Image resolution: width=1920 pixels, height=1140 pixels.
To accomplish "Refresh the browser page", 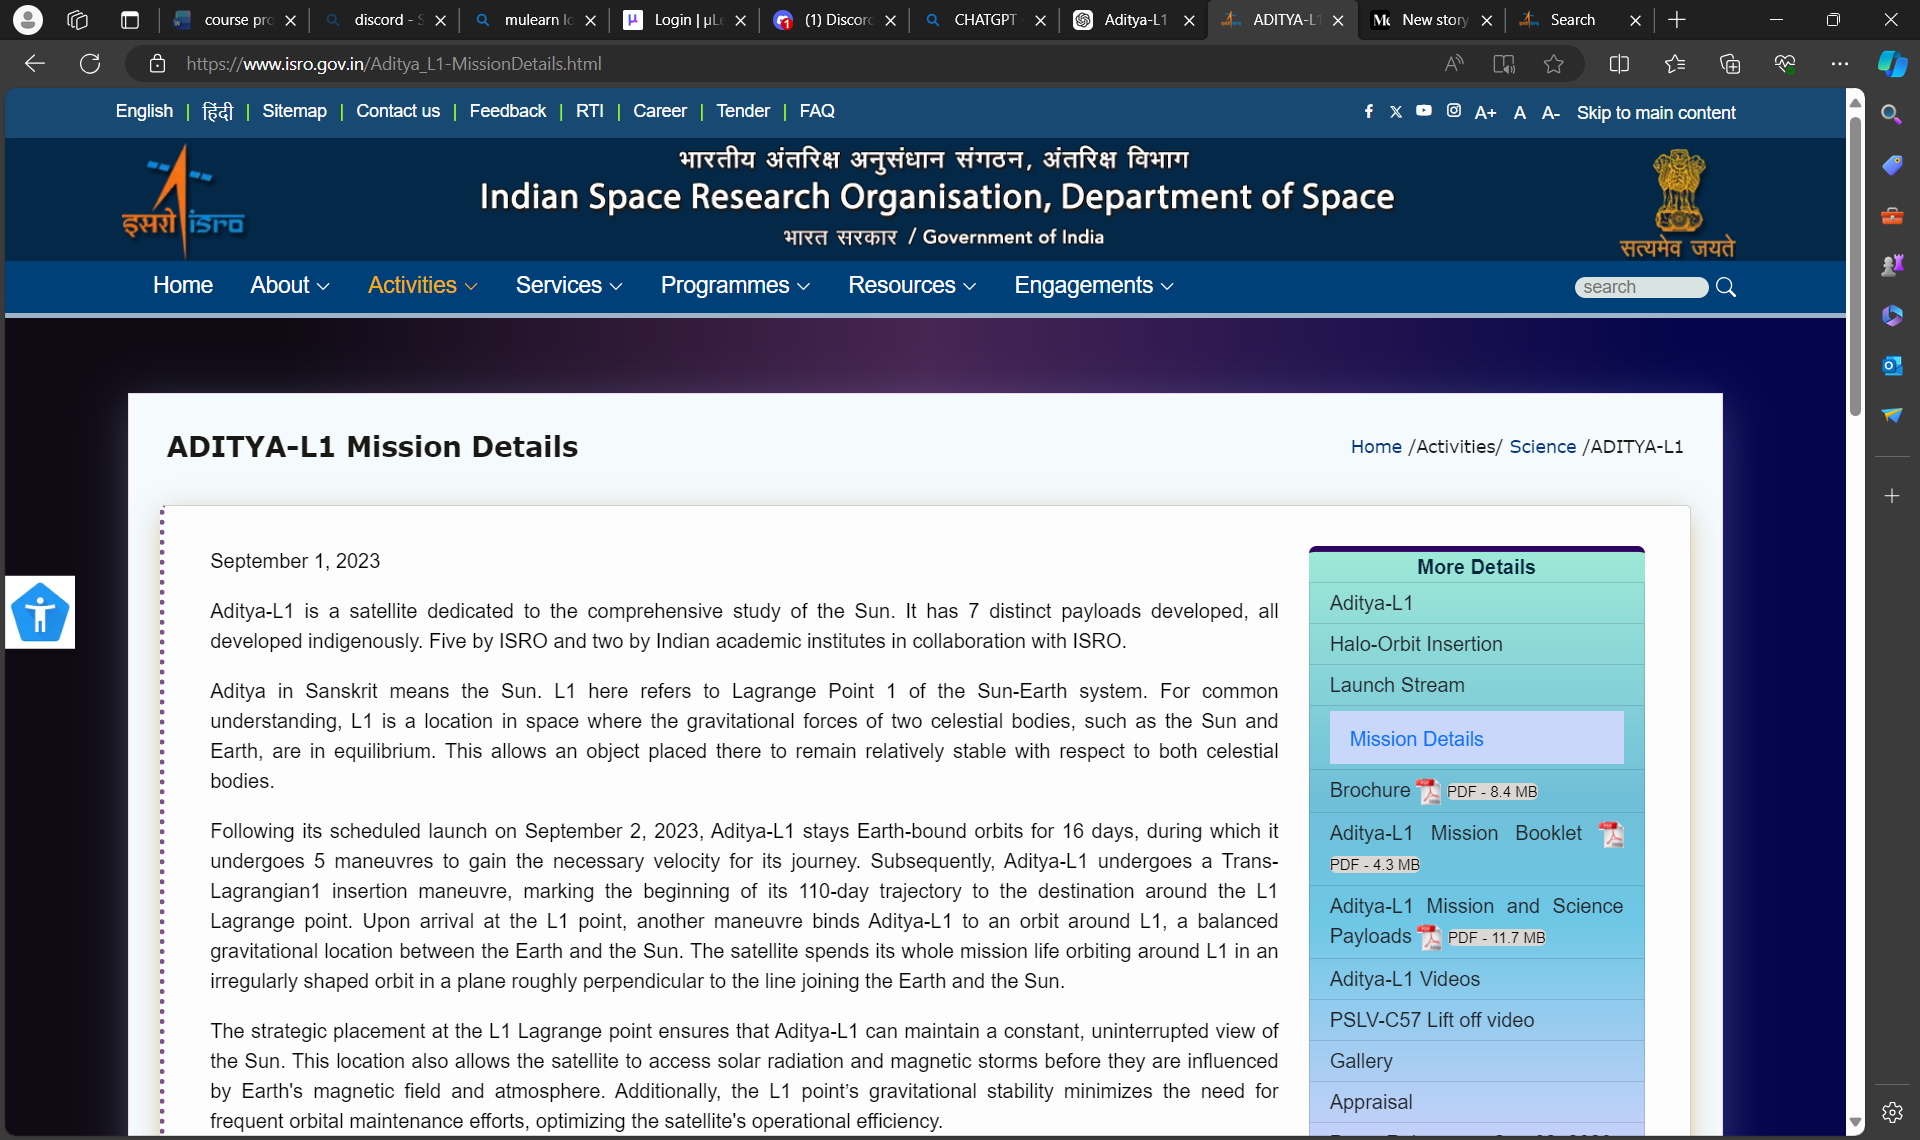I will point(90,64).
